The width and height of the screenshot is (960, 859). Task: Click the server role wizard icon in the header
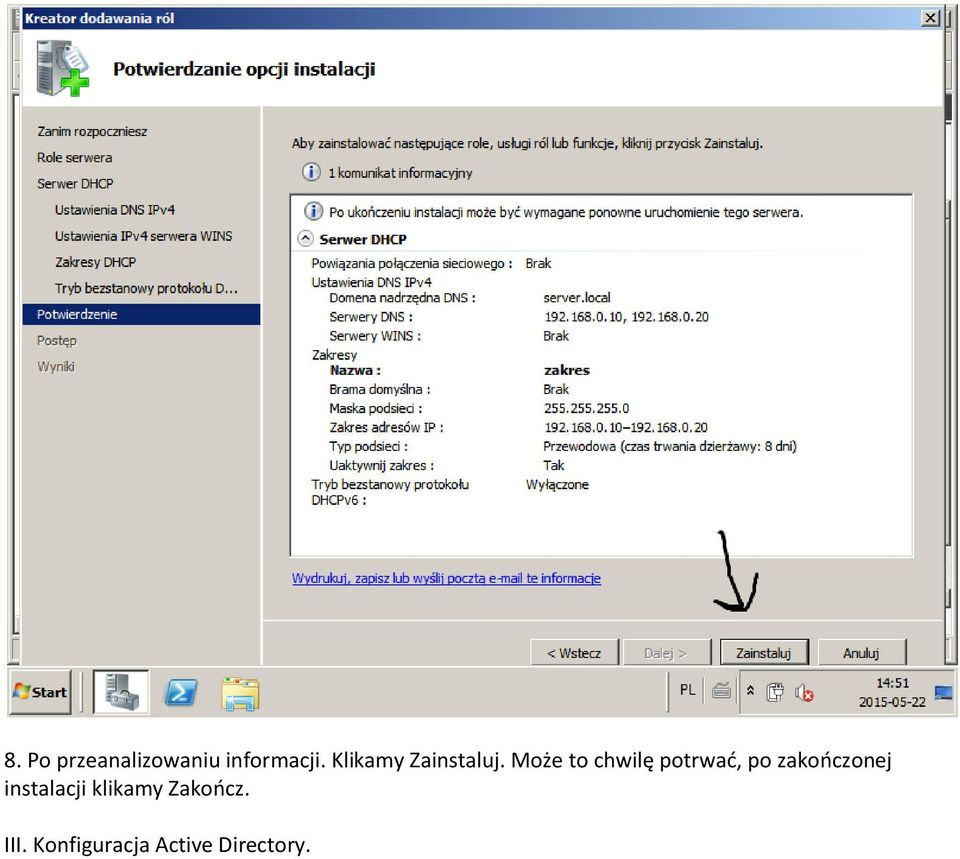62,67
